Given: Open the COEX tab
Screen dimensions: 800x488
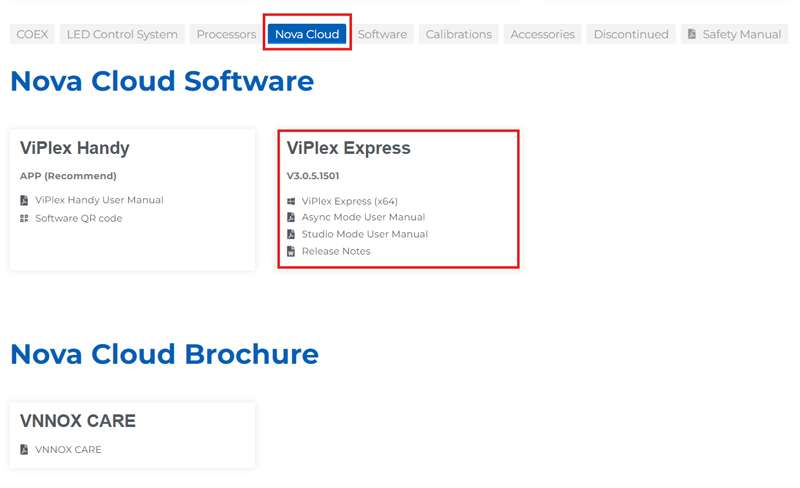Looking at the screenshot, I should tap(32, 34).
